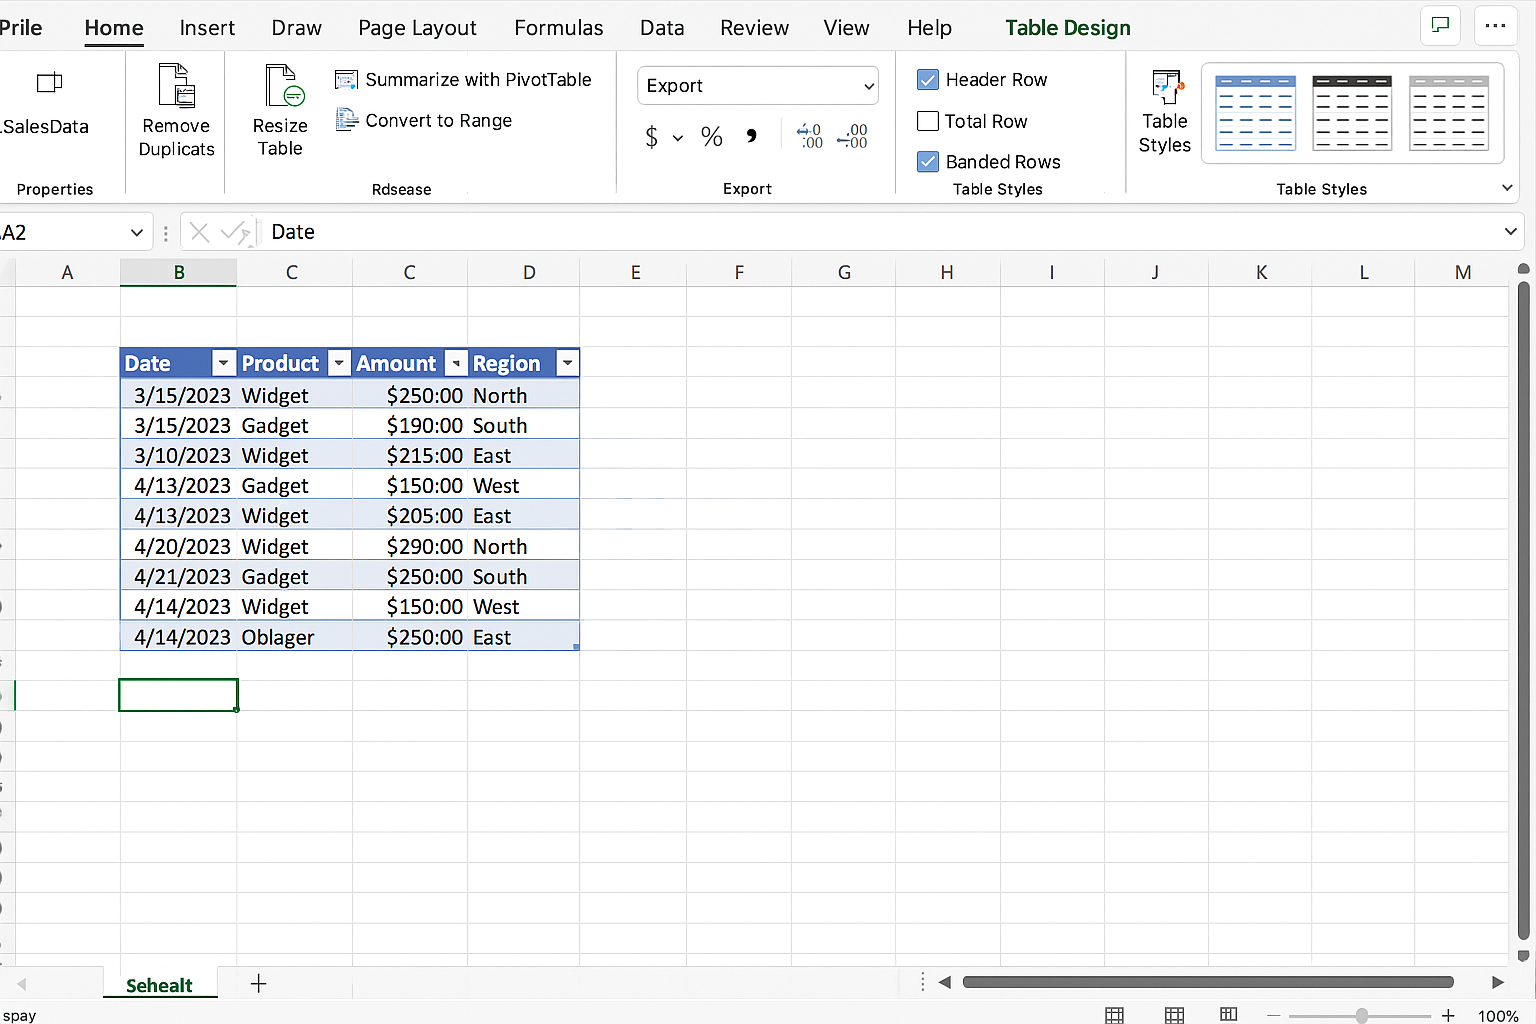This screenshot has width=1536, height=1024.
Task: Open the Export format dropdown
Action: 758,86
